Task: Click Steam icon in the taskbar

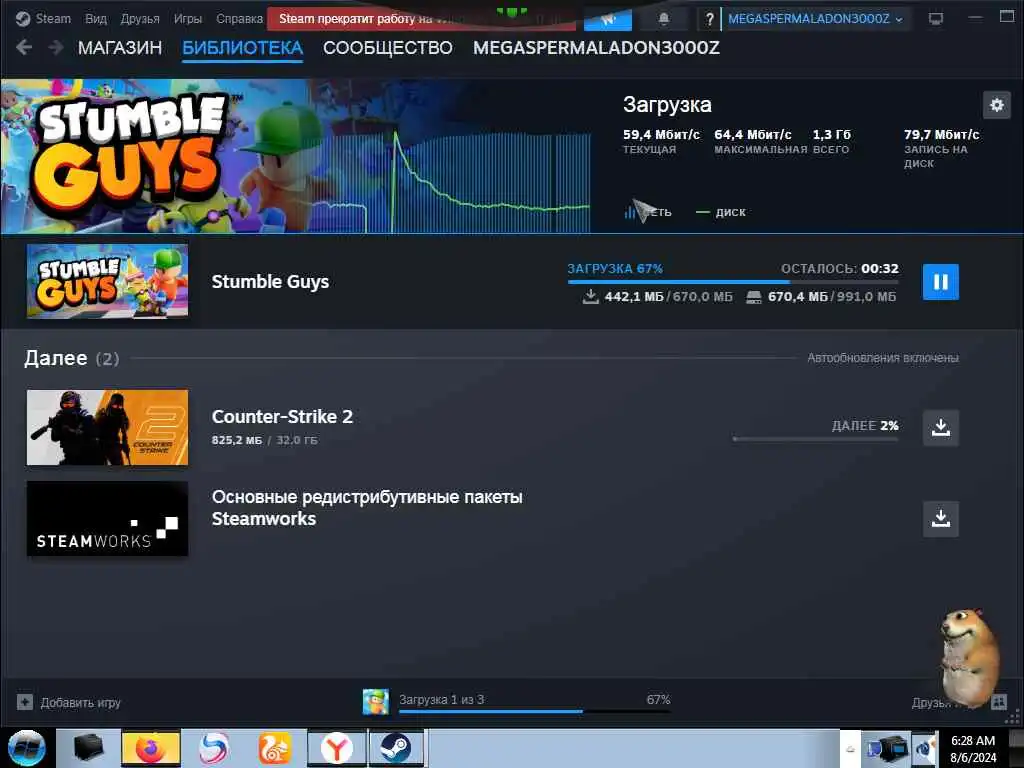Action: (396, 748)
